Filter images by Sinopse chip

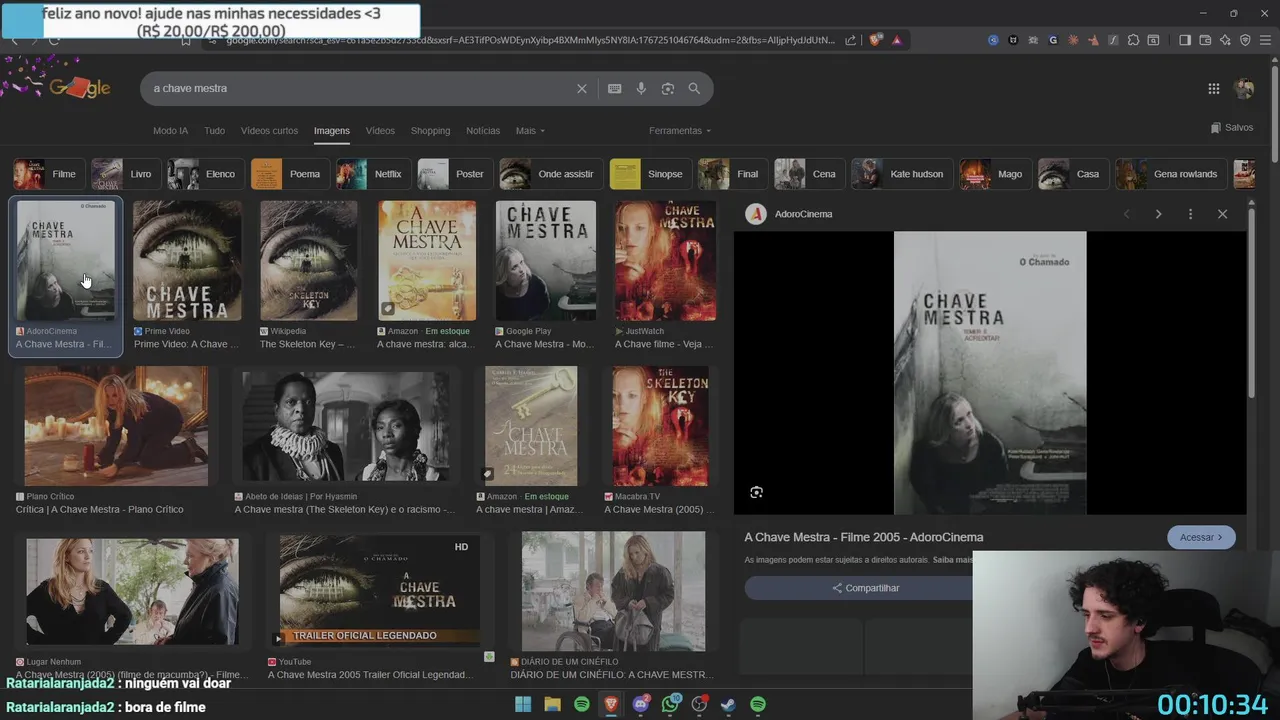649,174
